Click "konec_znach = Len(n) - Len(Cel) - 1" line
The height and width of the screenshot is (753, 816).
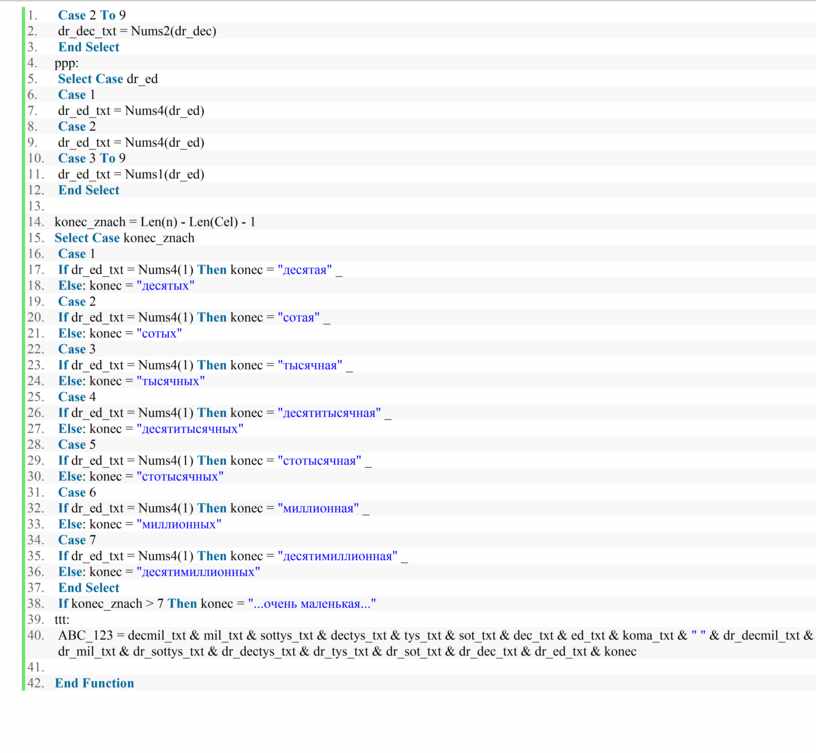click(x=155, y=222)
